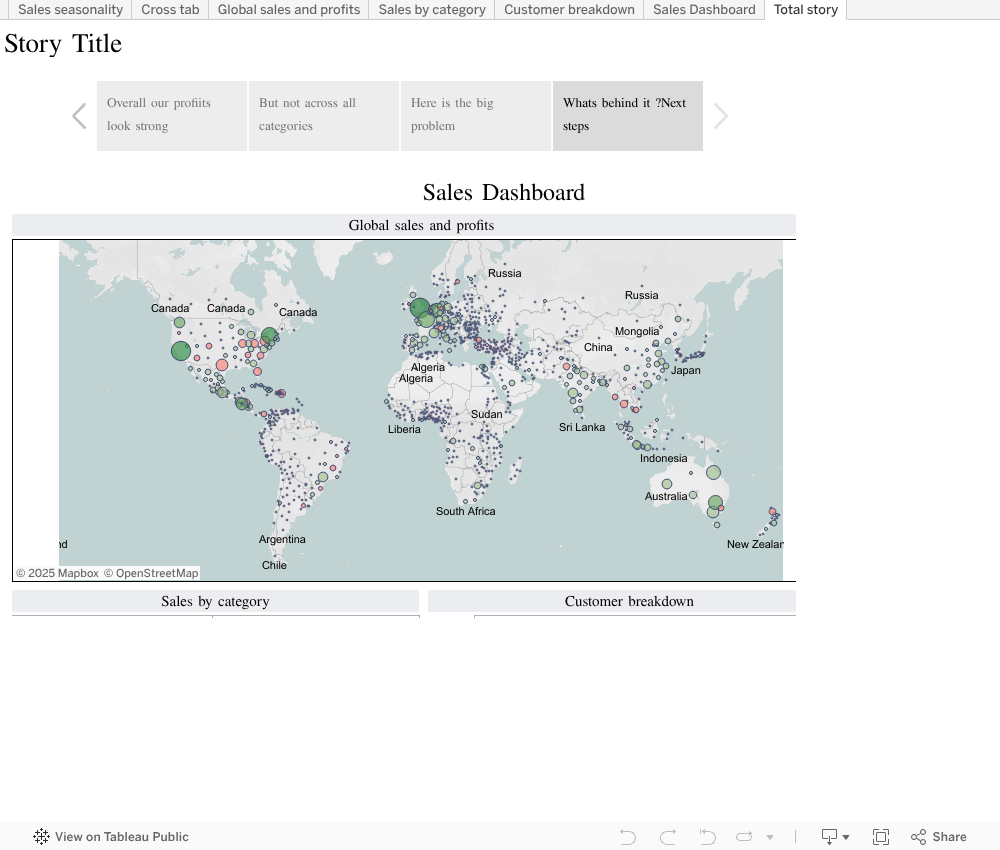Viewport: 1000px width, 850px height.
Task: Open the Cross tab sheet
Action: pyautogui.click(x=170, y=10)
